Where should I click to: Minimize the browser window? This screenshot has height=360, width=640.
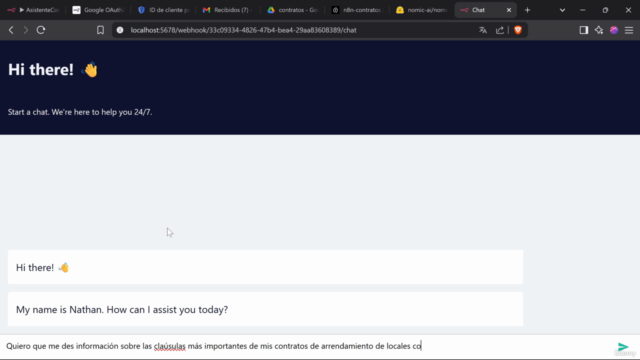(582, 10)
